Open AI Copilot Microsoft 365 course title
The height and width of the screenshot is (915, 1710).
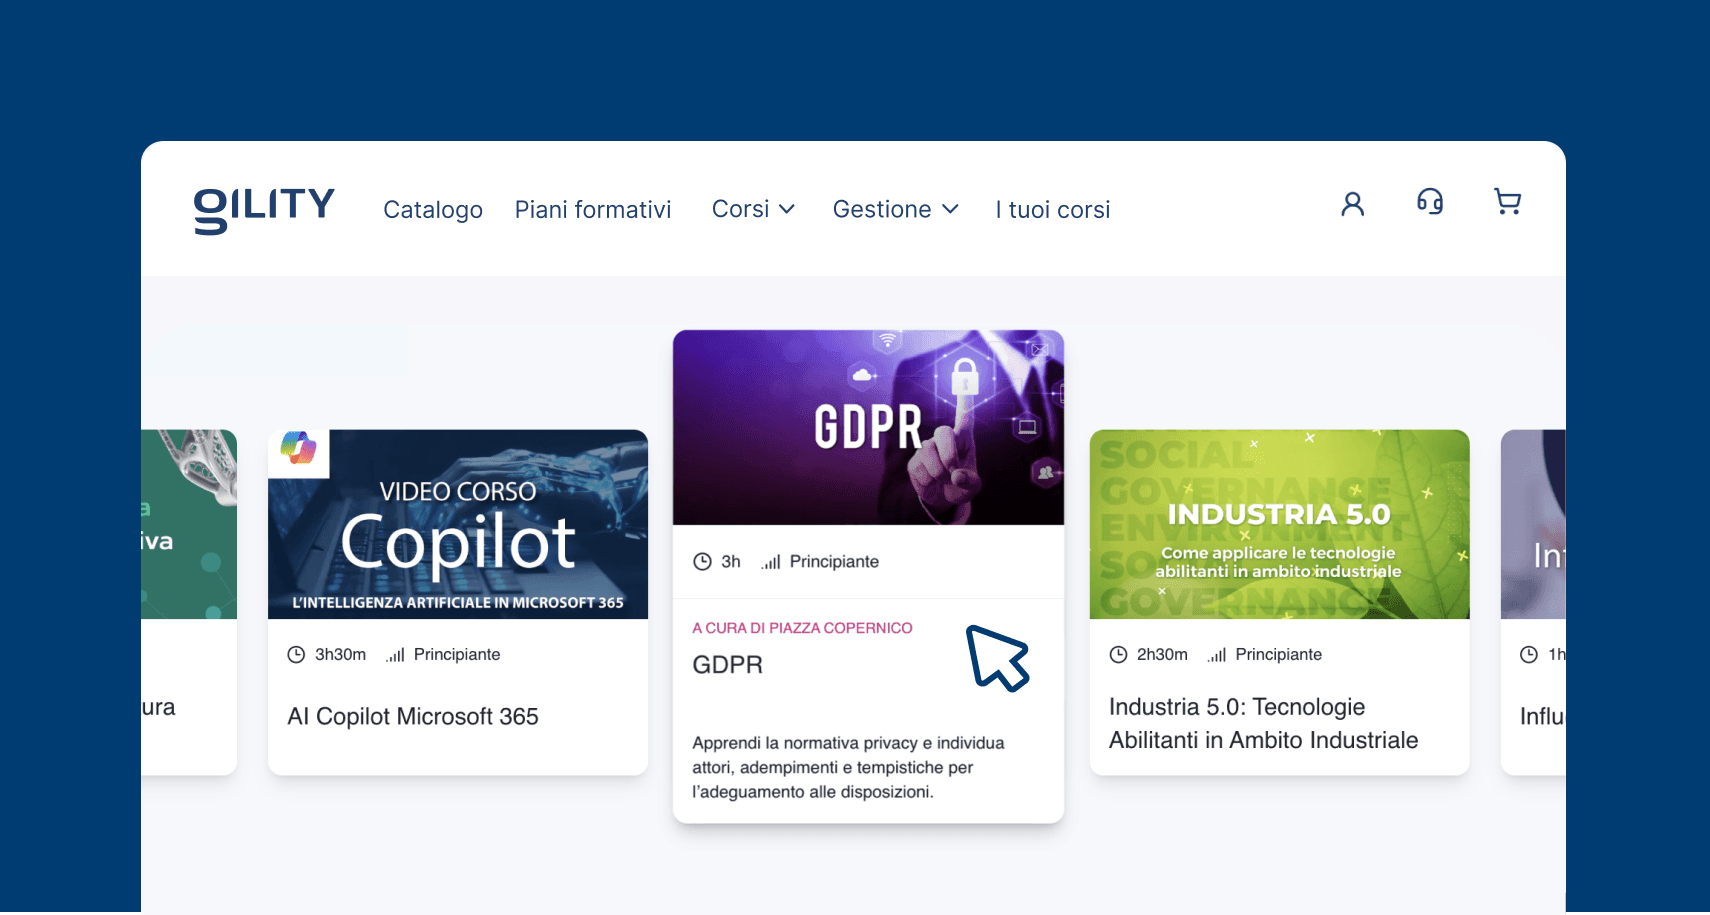[x=413, y=717]
